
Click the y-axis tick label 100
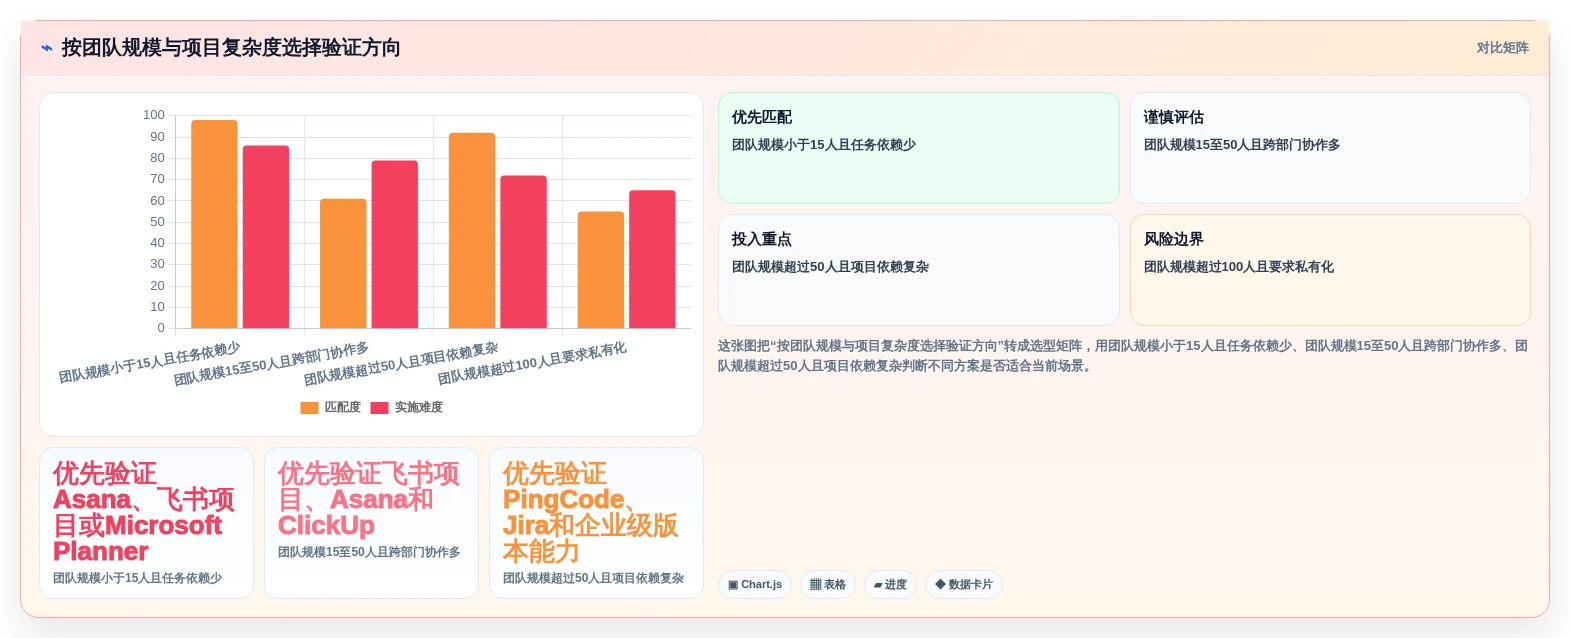[x=154, y=115]
